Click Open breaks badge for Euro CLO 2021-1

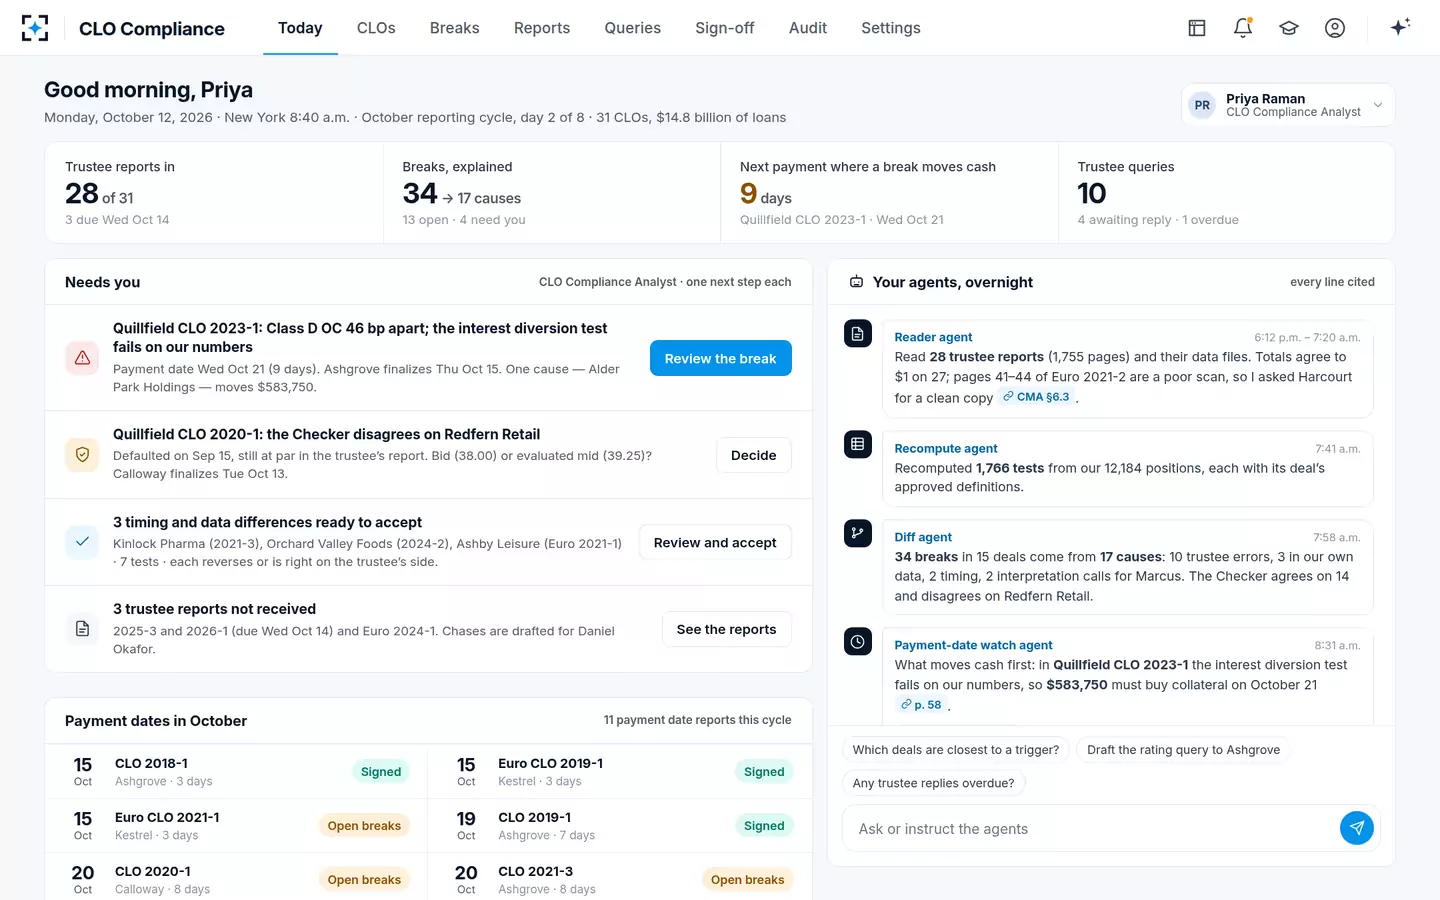[364, 825]
